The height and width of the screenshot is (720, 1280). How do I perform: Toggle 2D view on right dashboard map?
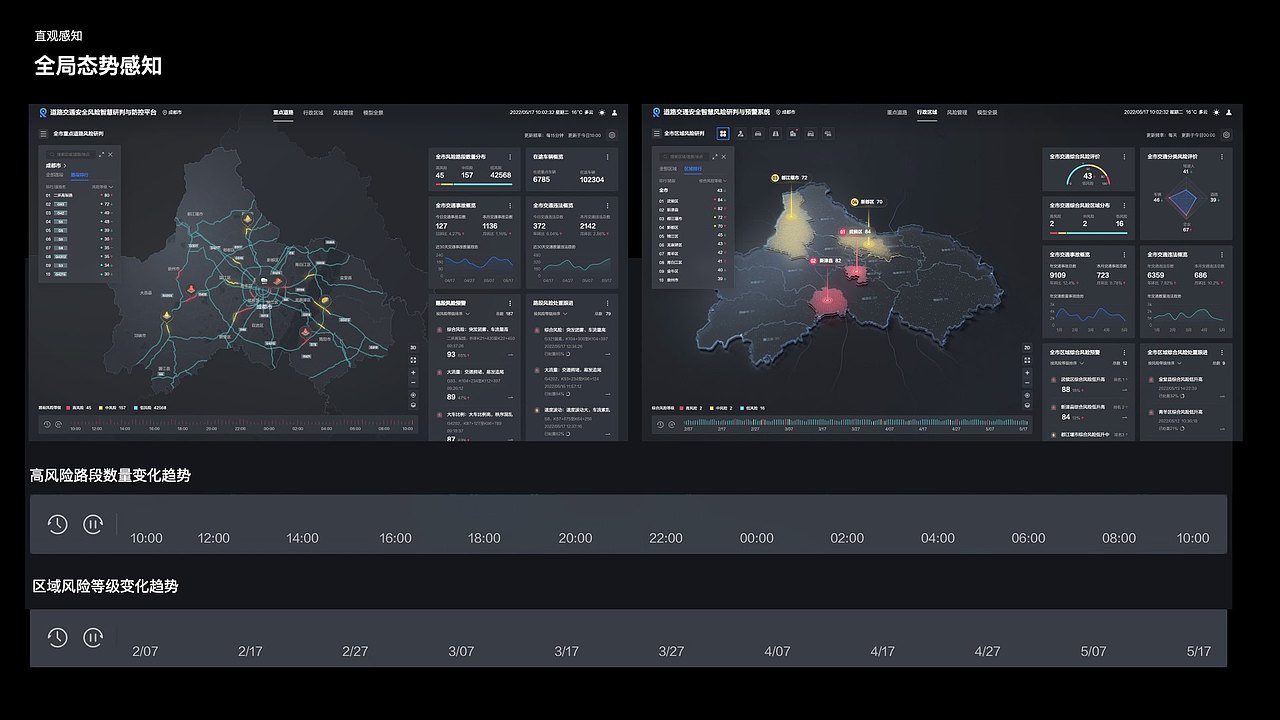pyautogui.click(x=1027, y=348)
